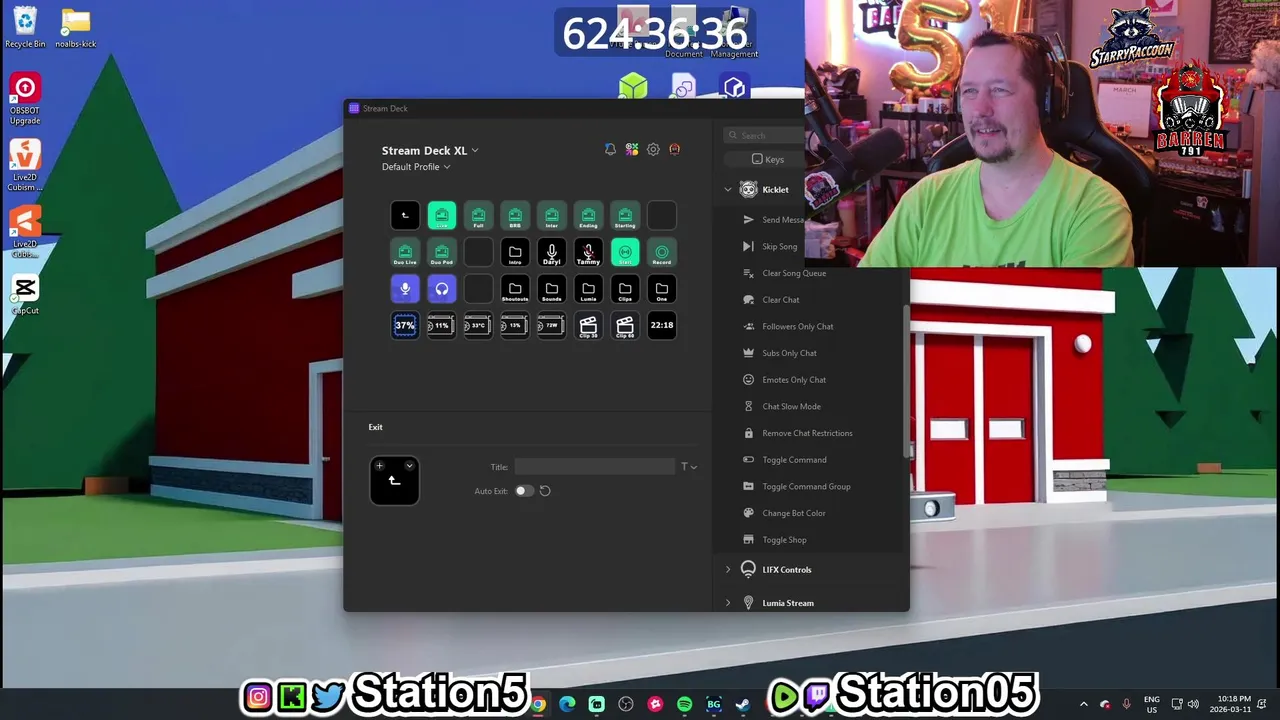1280x720 pixels.
Task: Open the user account avatar icon
Action: 675,149
